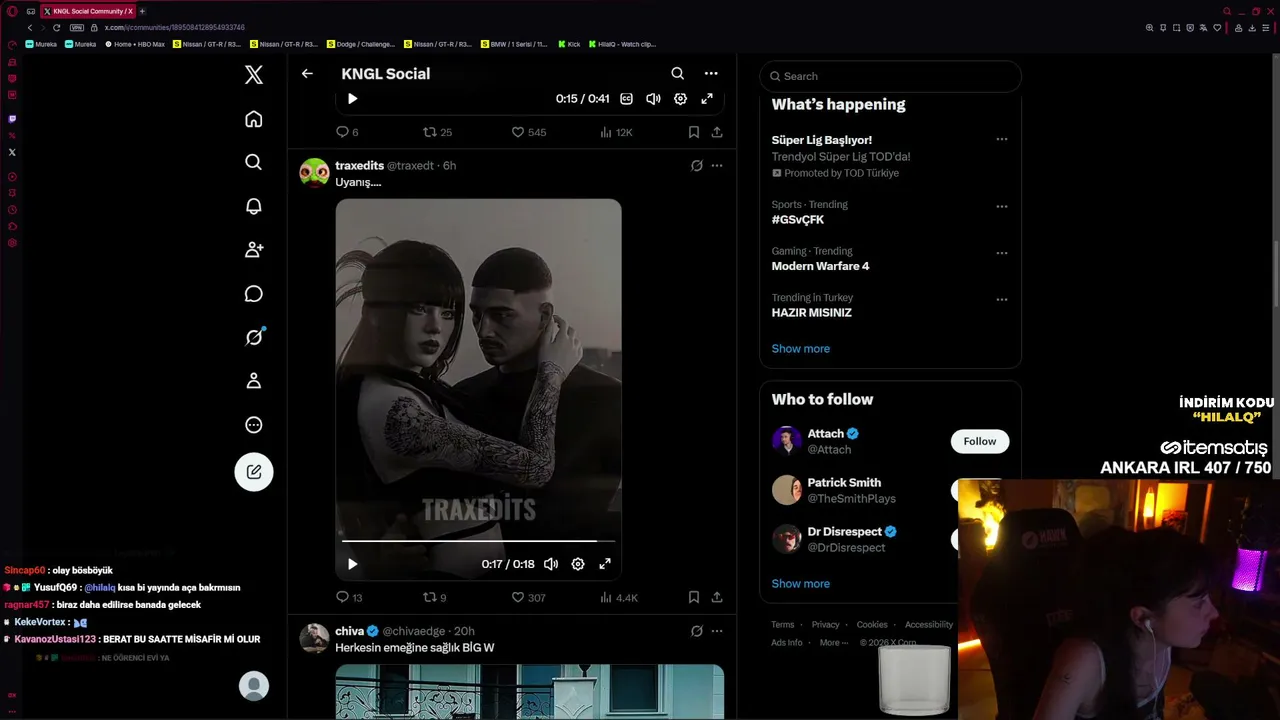
Task: Mute the TRAXEDITS video audio
Action: click(551, 564)
